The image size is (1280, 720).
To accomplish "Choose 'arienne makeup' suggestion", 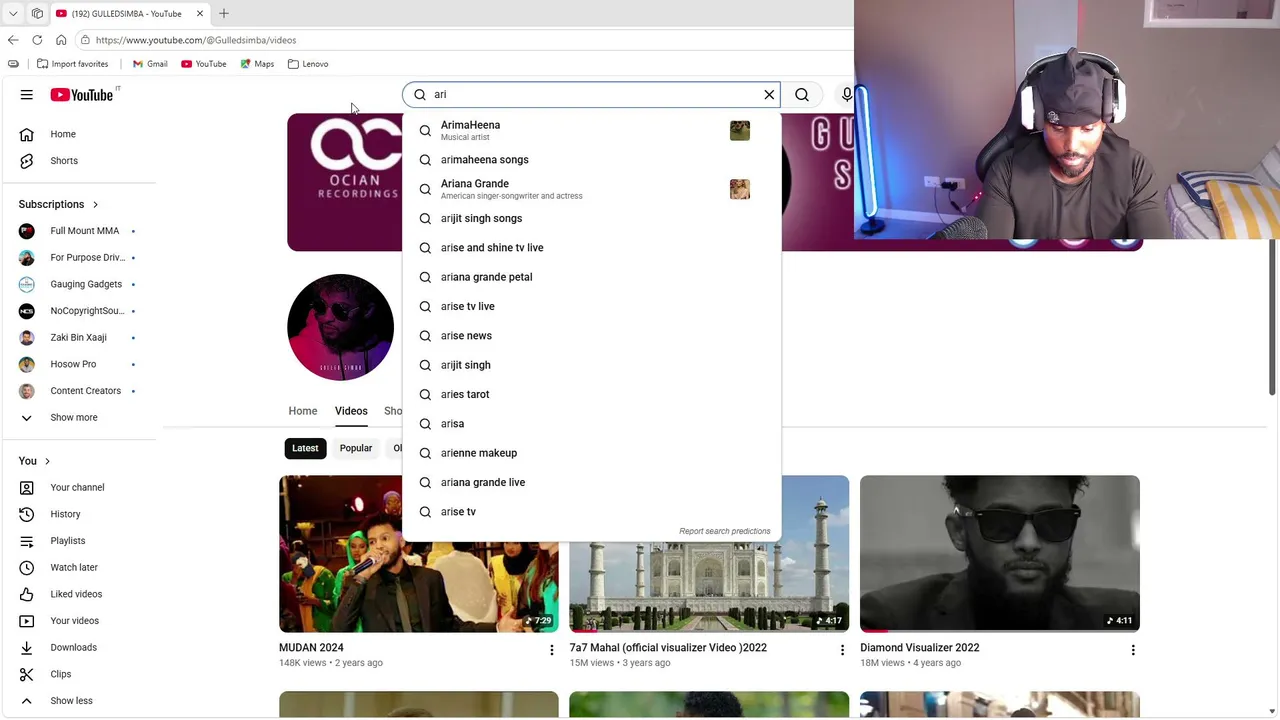I will click(591, 453).
